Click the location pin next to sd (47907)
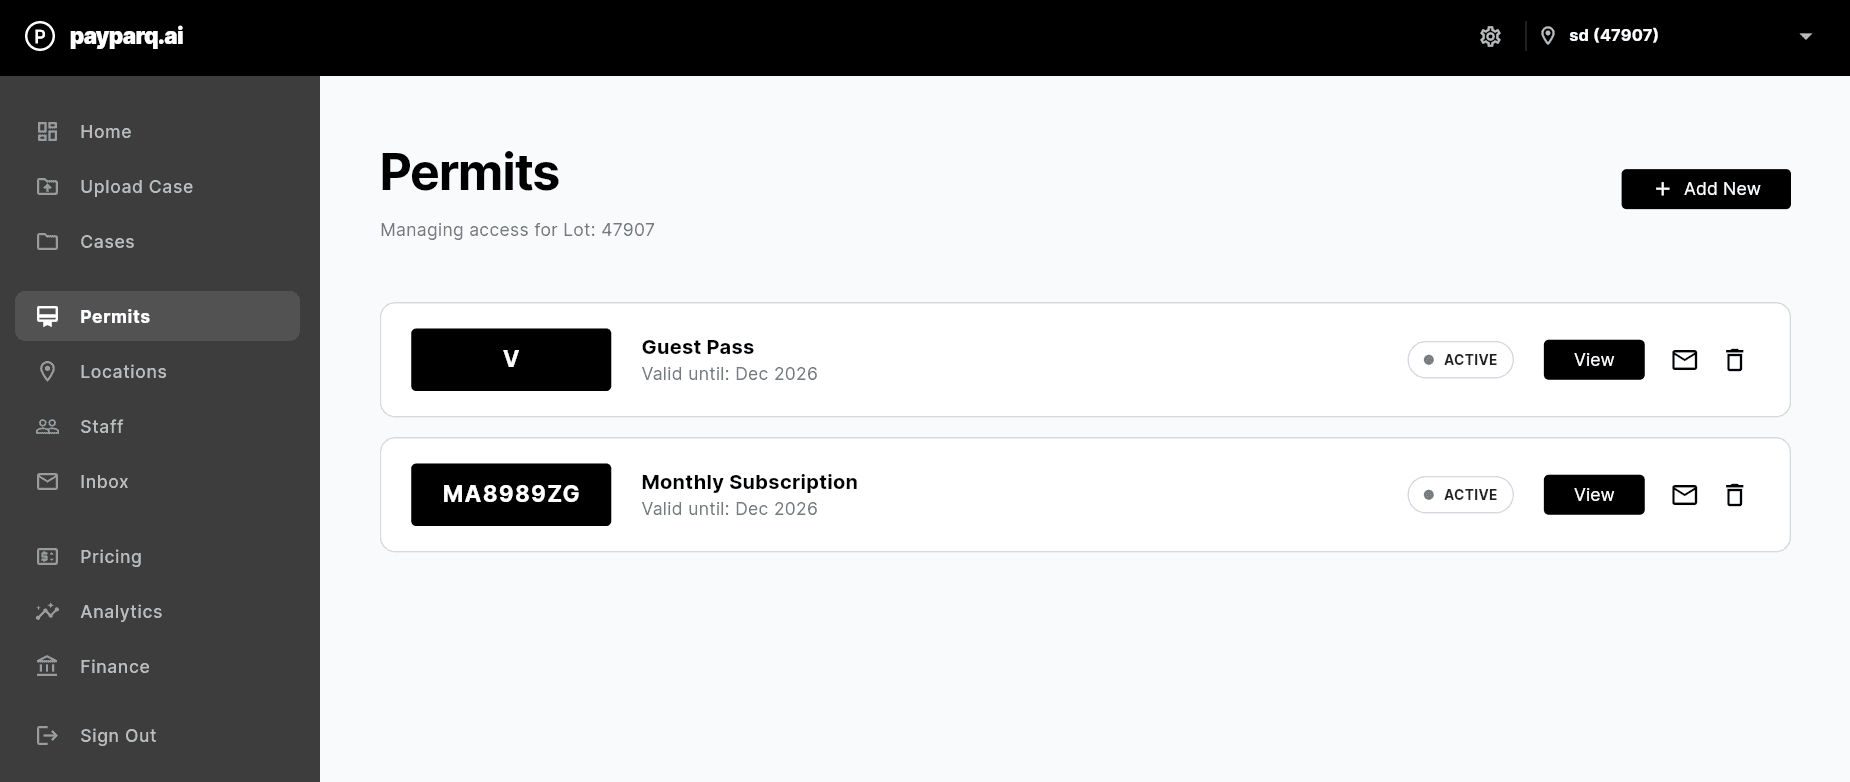This screenshot has height=782, width=1850. [1548, 36]
